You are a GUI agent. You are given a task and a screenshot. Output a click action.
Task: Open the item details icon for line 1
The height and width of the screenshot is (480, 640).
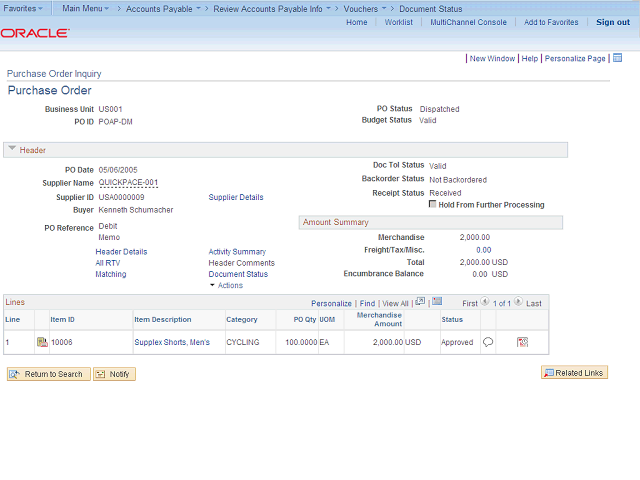click(42, 342)
